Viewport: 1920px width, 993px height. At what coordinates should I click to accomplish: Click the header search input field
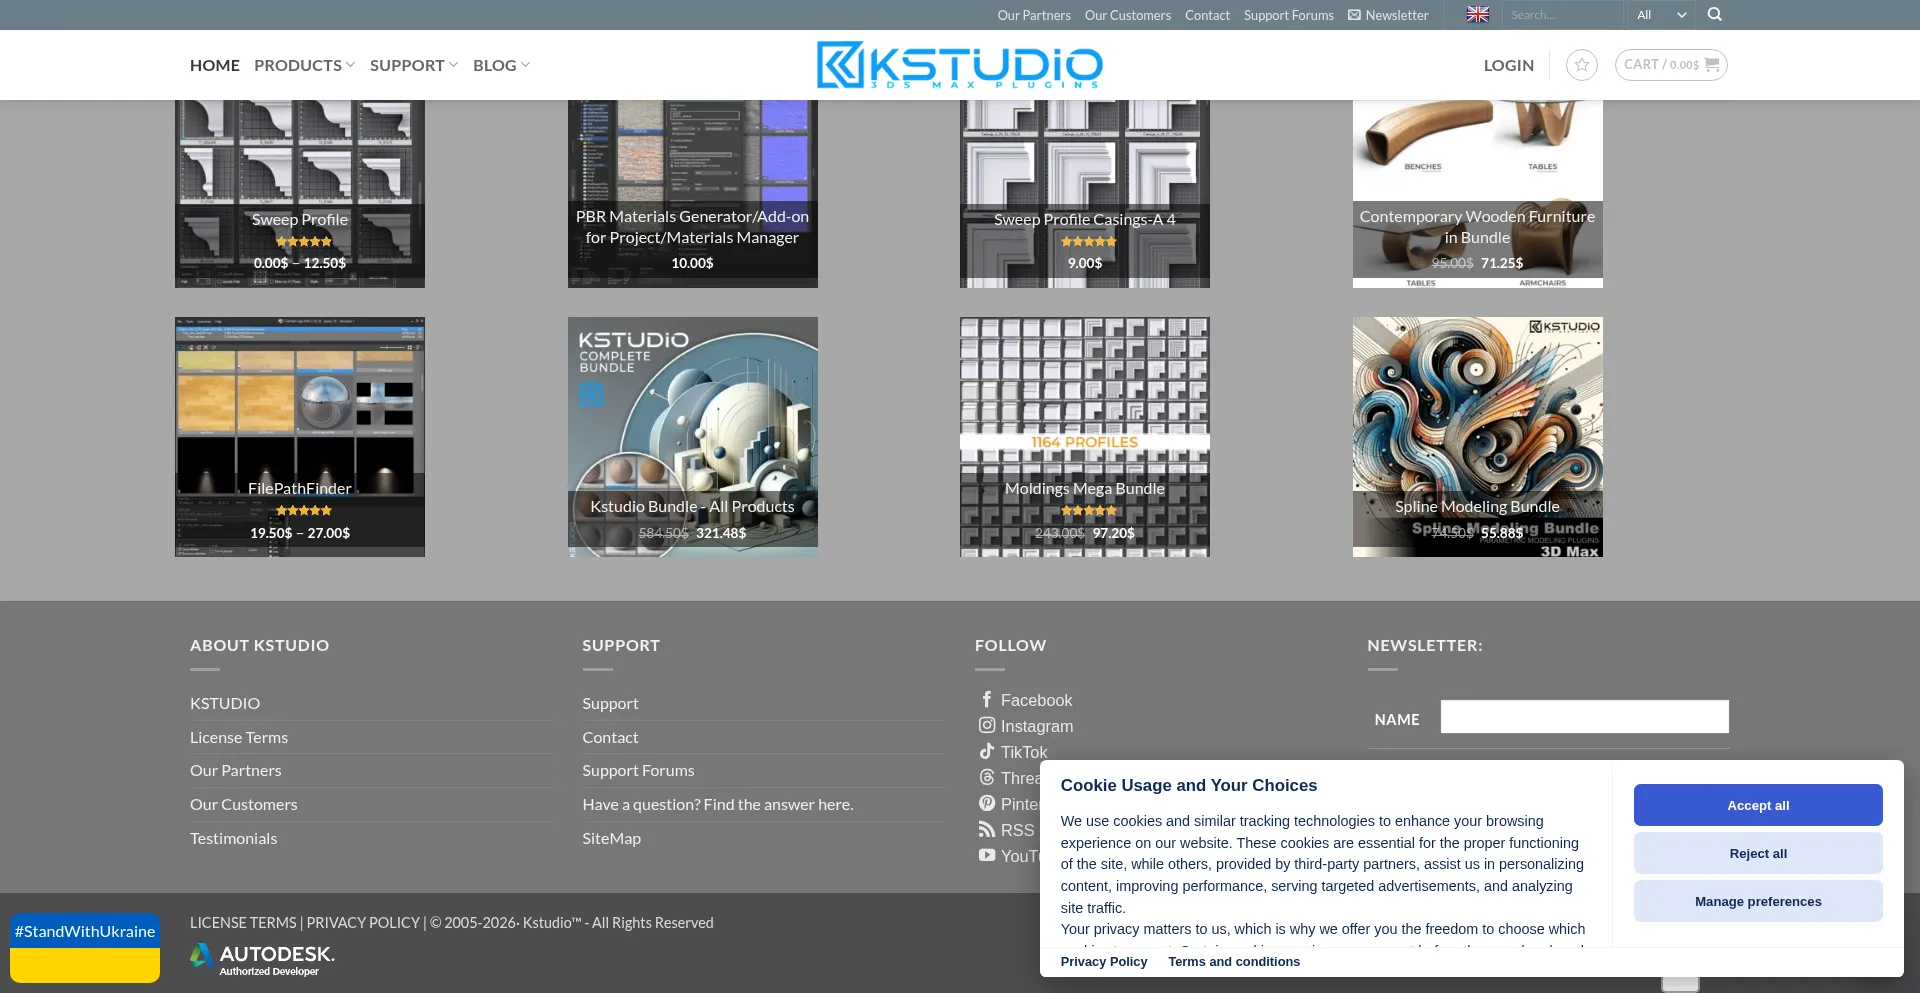[1563, 14]
